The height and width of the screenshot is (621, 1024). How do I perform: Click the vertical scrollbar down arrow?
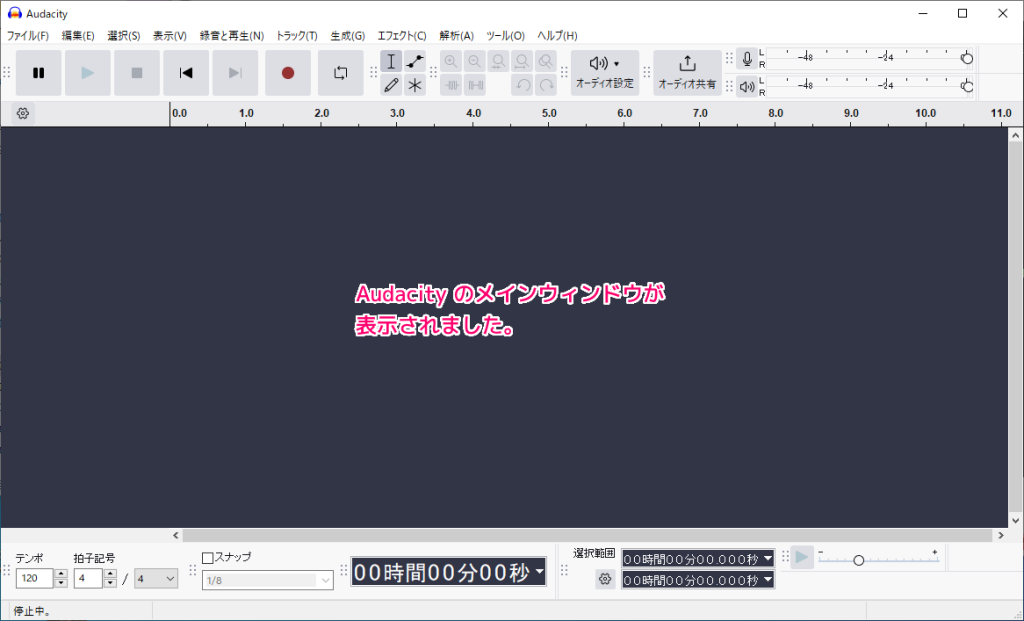[x=1016, y=520]
